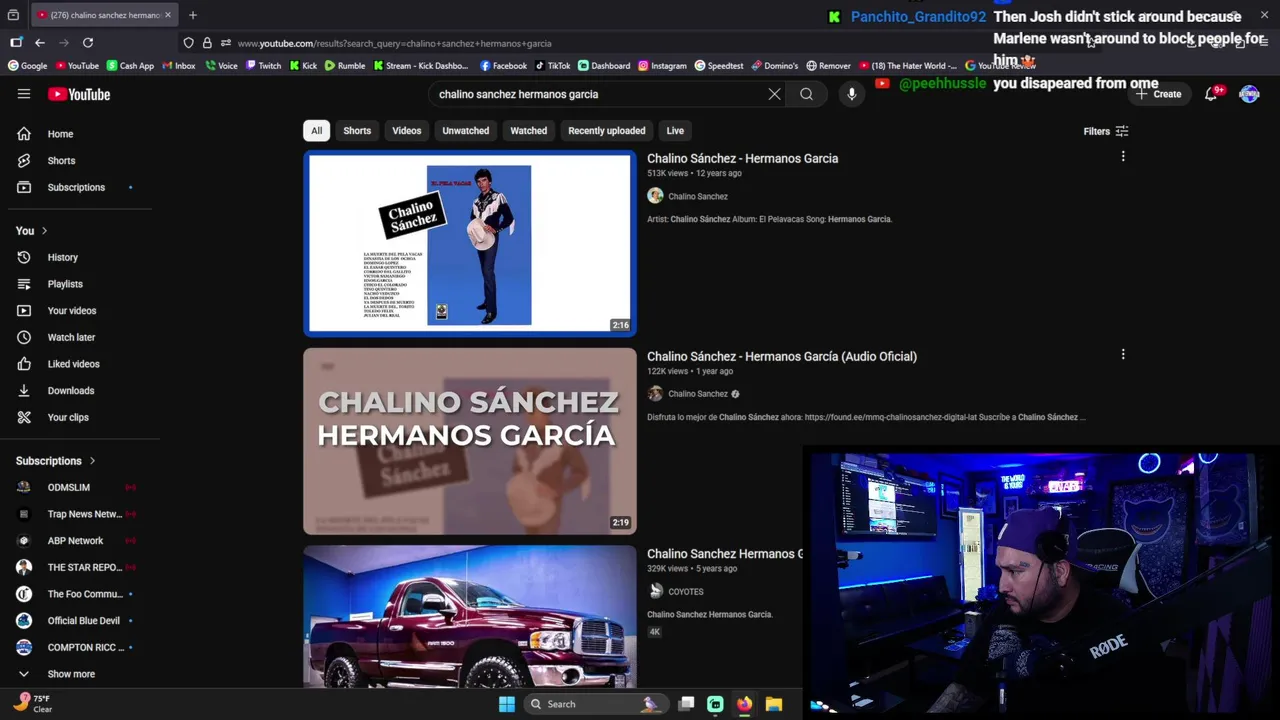Screen dimensions: 1280x720
Task: Open the Speedtest bookmark
Action: [x=719, y=66]
